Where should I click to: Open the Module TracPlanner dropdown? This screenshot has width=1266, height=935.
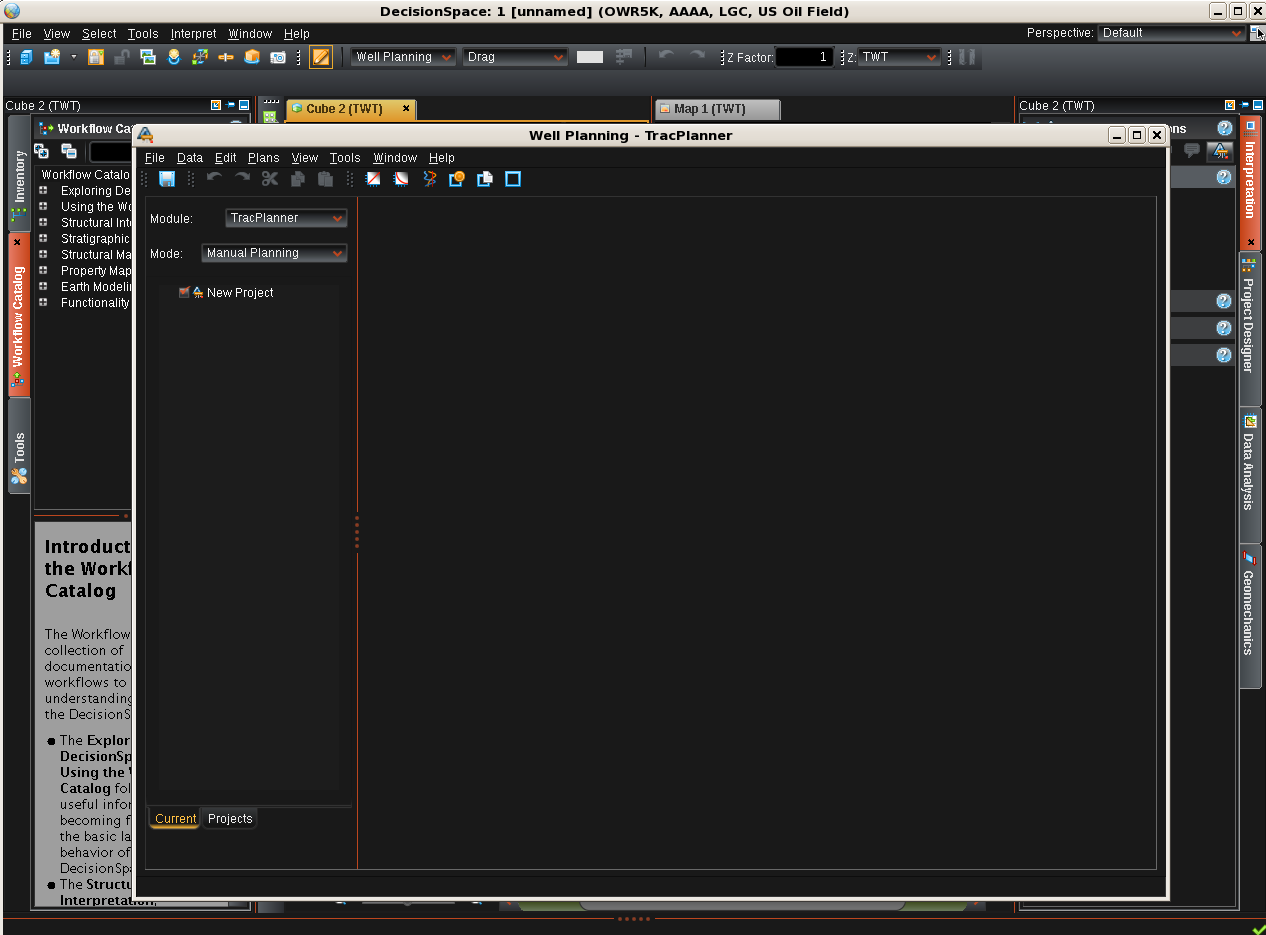tap(286, 218)
